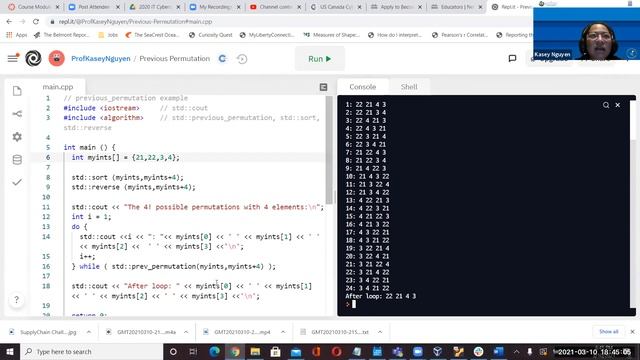The height and width of the screenshot is (360, 640).
Task: Open the Windows Start menu
Action: point(10,351)
